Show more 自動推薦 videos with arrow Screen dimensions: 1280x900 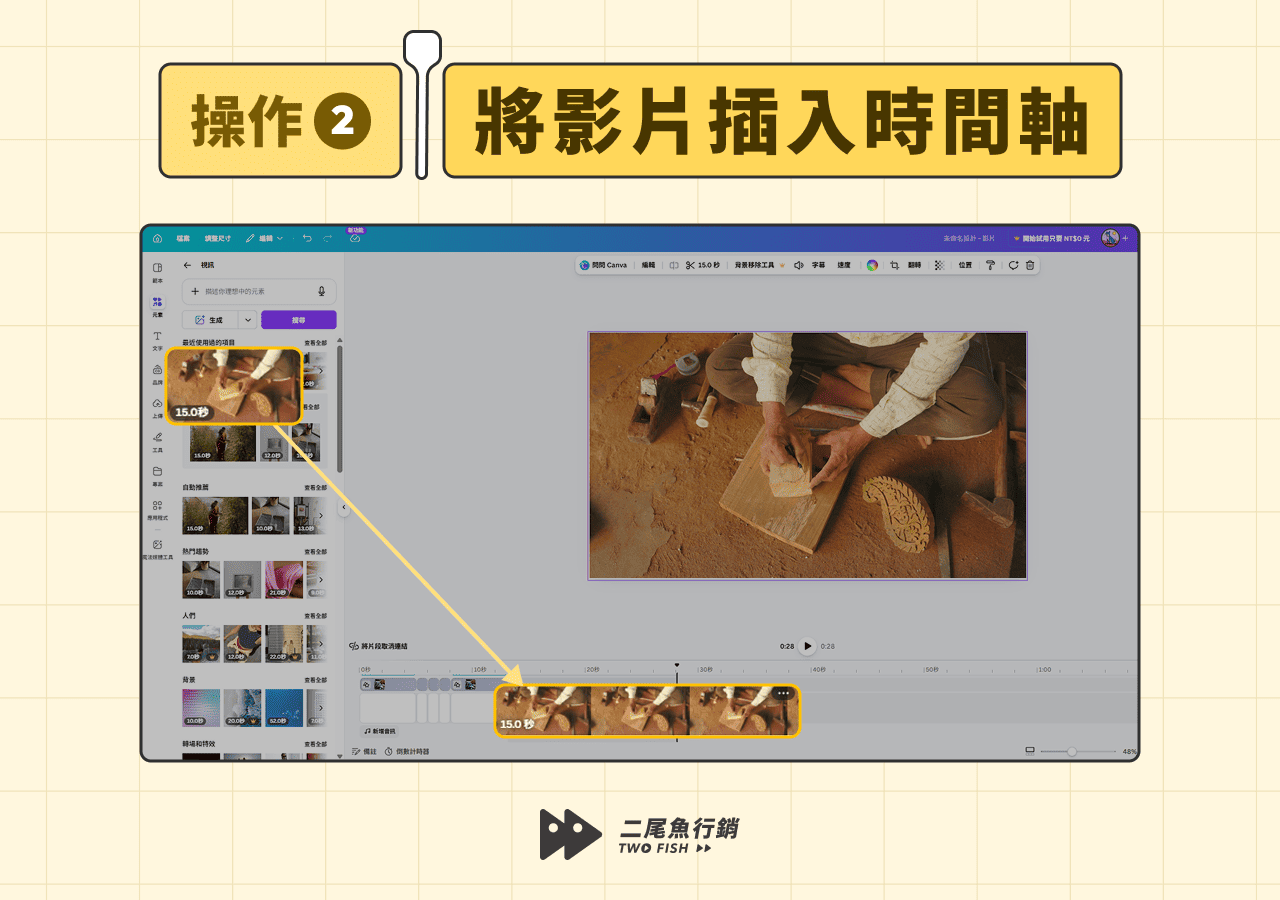pyautogui.click(x=321, y=516)
